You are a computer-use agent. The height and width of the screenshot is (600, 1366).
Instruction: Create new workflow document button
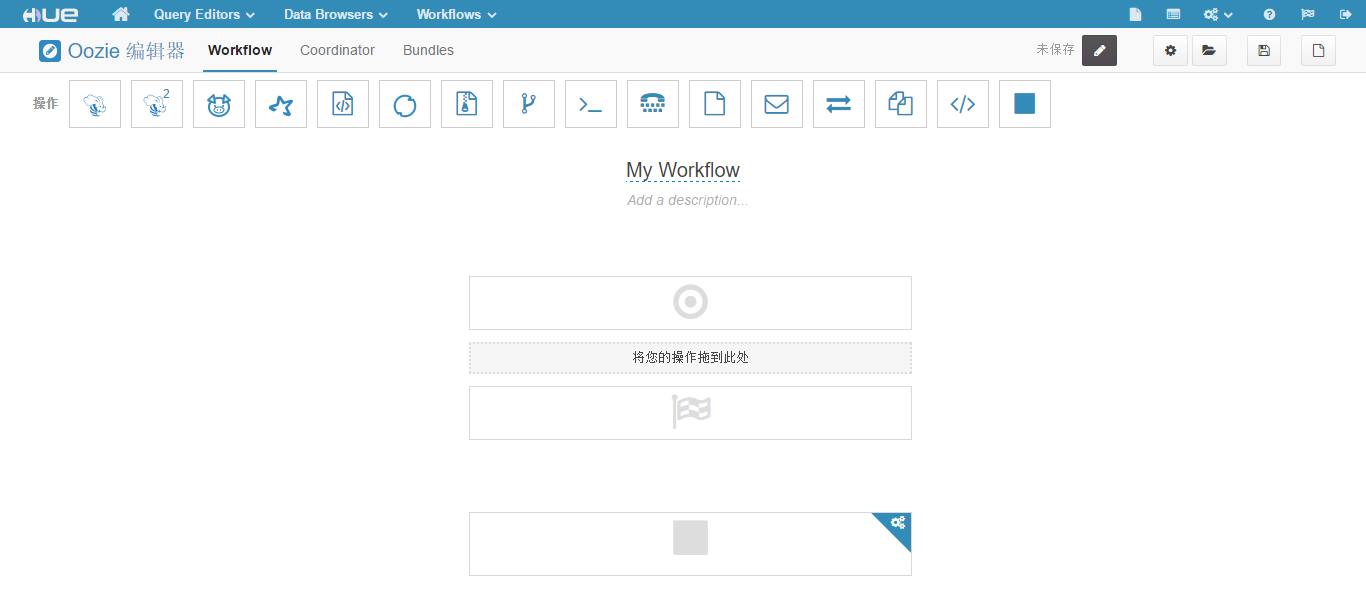tap(1318, 51)
